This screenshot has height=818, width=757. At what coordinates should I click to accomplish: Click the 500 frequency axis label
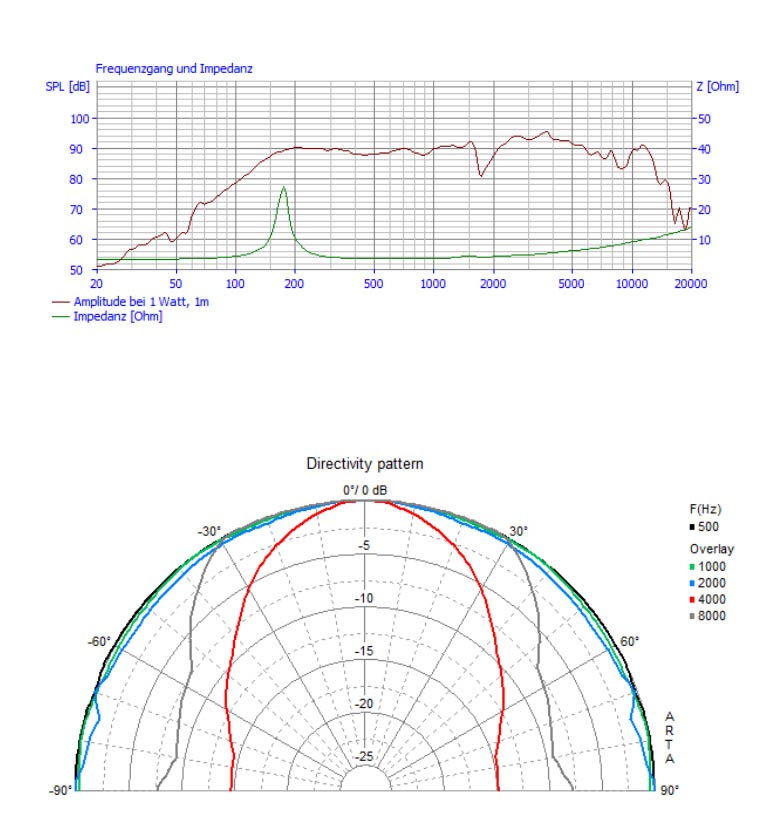tap(374, 284)
